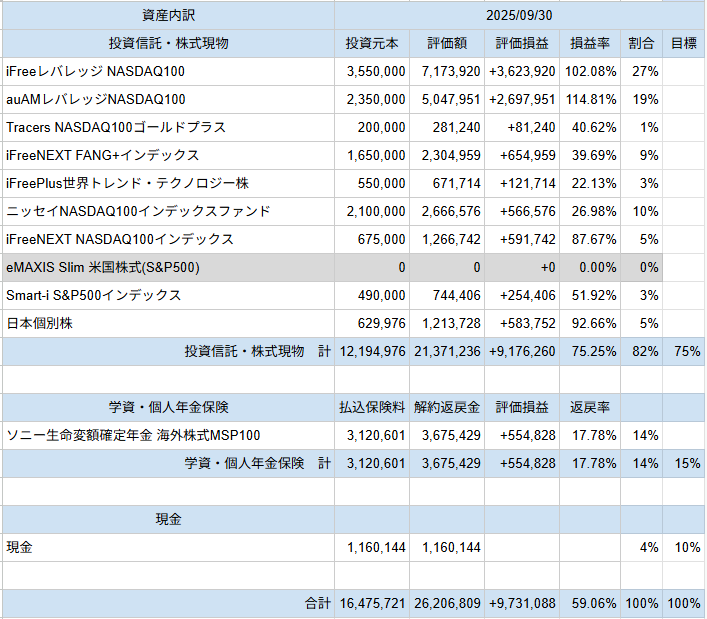Select the iFreeレバレッジ NASDAQ100 fund name cell
The width and height of the screenshot is (707, 619).
coord(168,72)
